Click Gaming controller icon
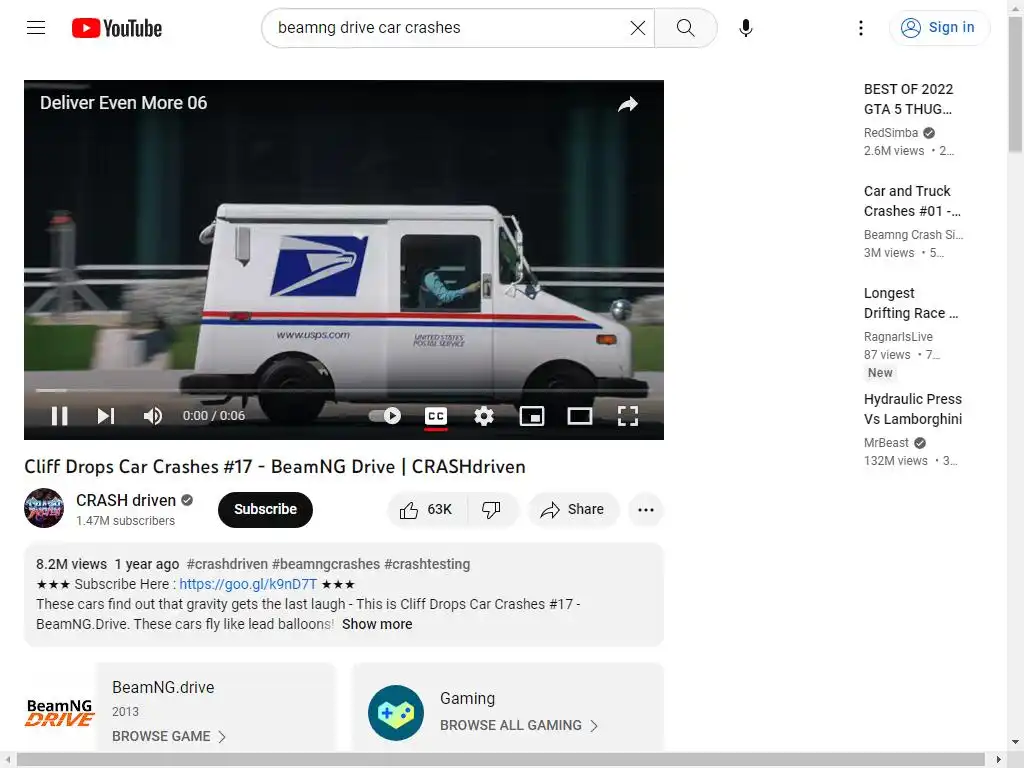Image resolution: width=1024 pixels, height=768 pixels. click(396, 712)
